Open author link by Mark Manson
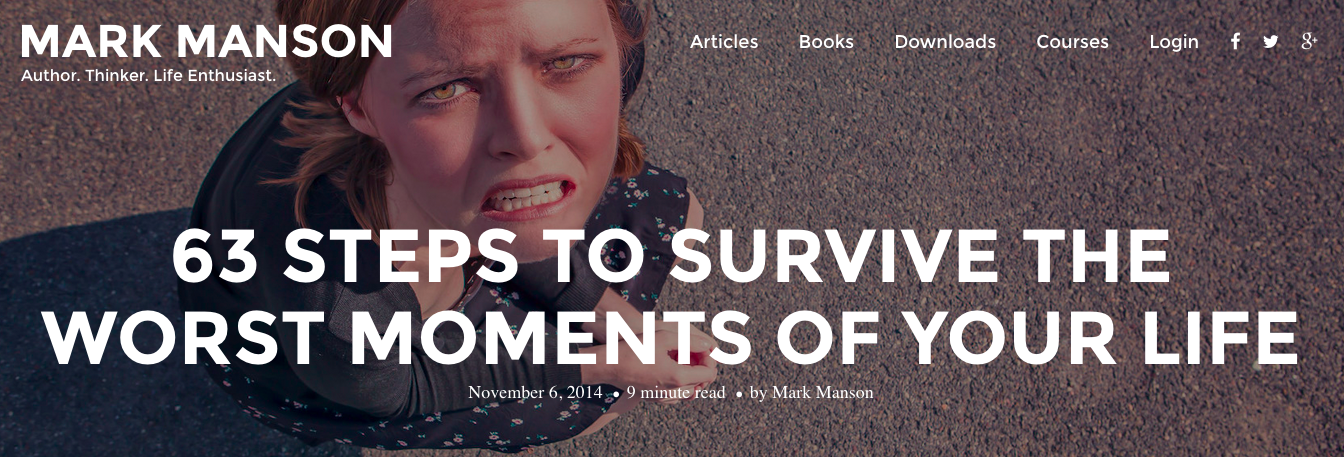1344x457 pixels. [x=811, y=392]
